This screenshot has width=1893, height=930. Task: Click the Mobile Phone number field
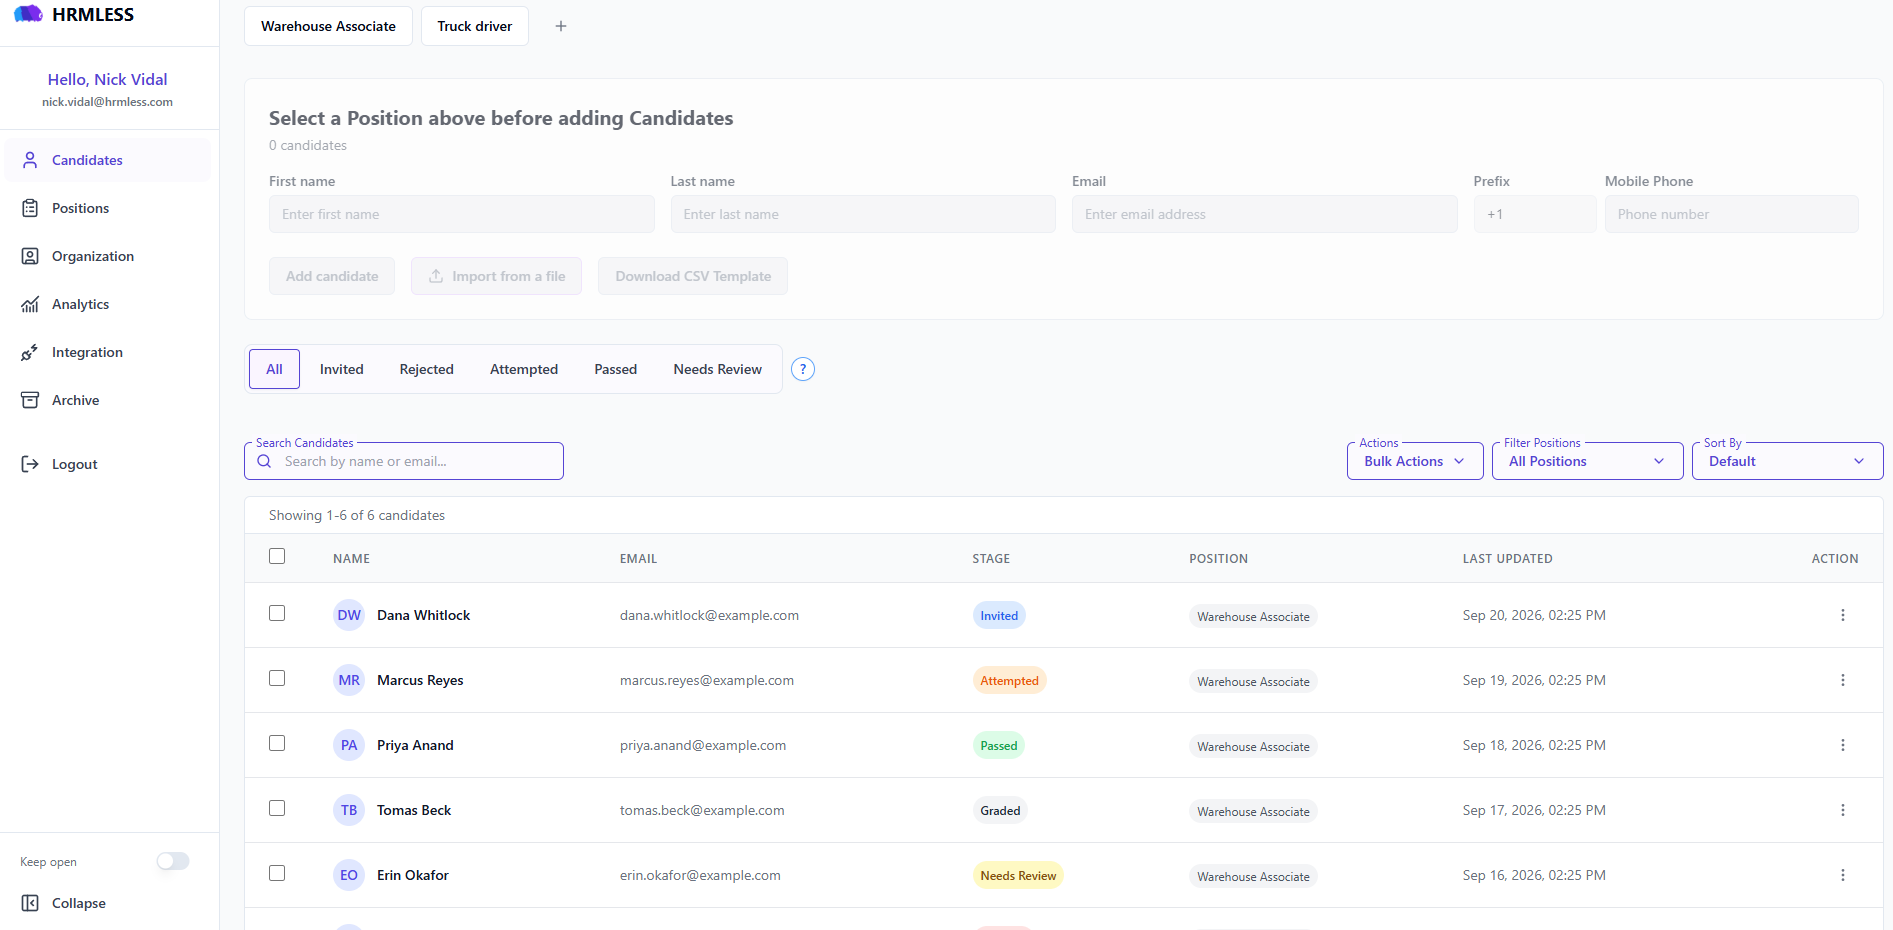(1732, 214)
